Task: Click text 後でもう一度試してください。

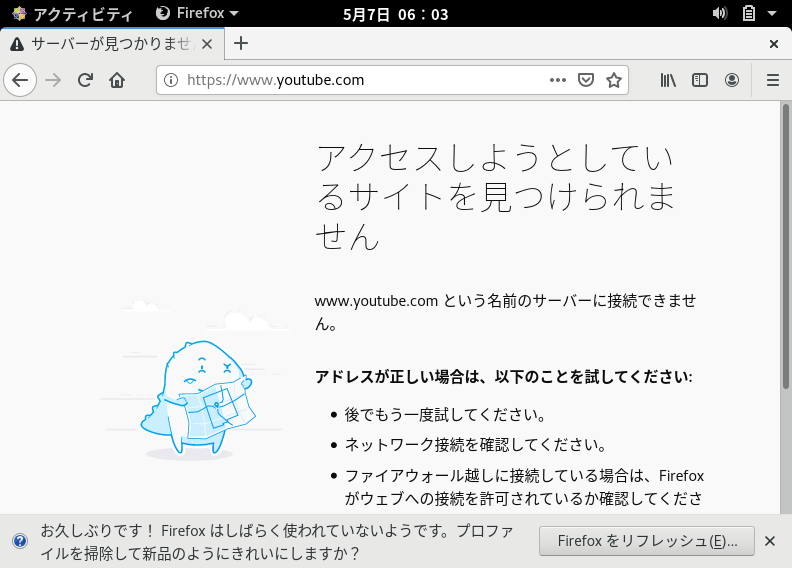Action: click(x=446, y=415)
